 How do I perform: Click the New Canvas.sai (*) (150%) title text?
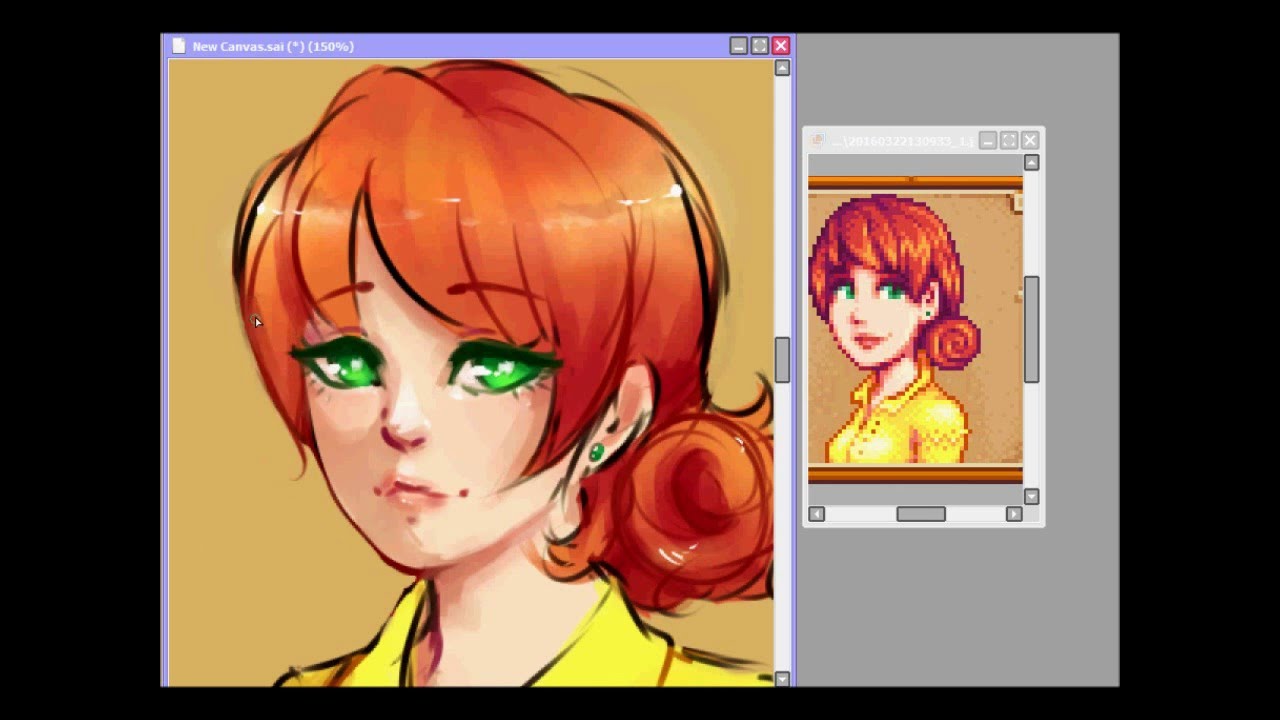point(273,46)
